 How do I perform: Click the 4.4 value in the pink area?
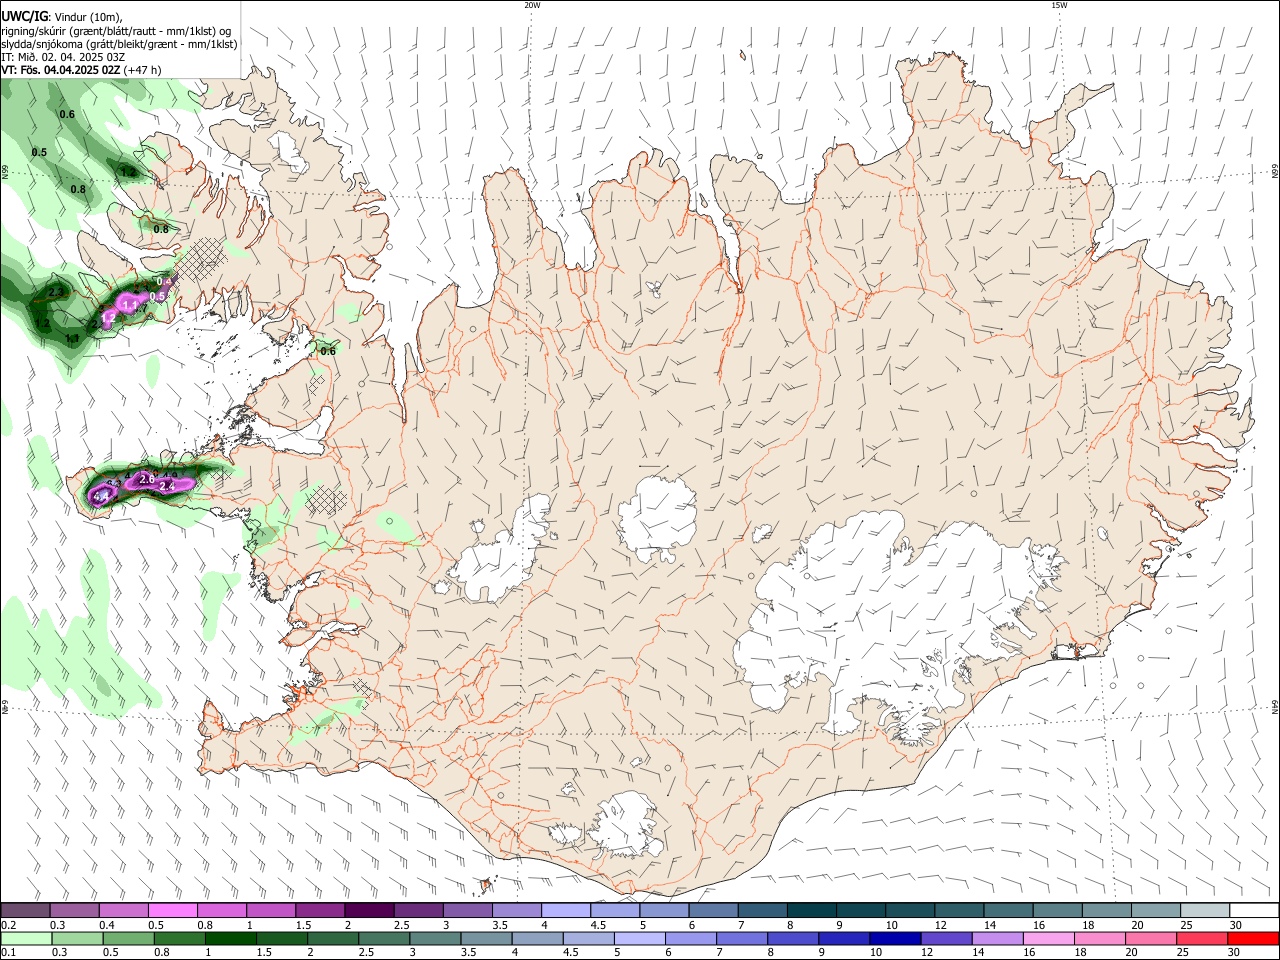coord(100,497)
